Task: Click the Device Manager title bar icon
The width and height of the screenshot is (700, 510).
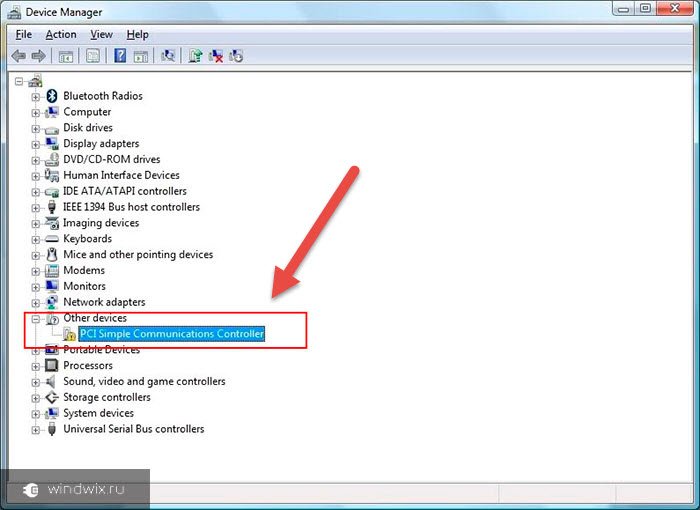Action: tap(14, 13)
